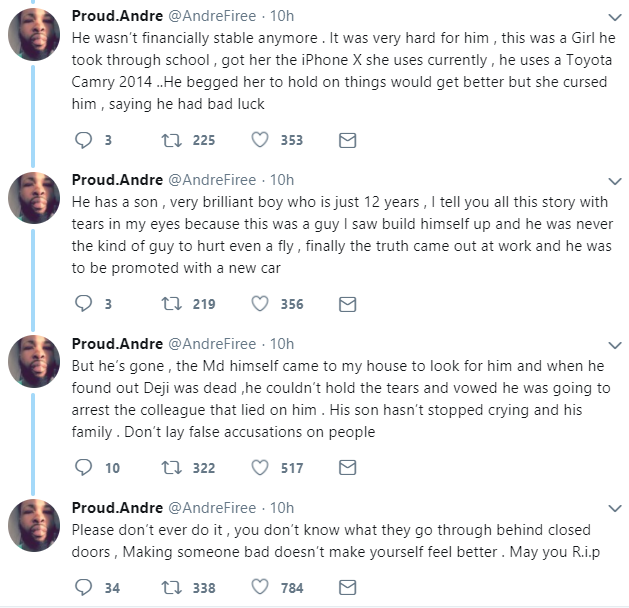Like the tweet with 517 likes
Image resolution: width=629 pixels, height=608 pixels.
[260, 467]
